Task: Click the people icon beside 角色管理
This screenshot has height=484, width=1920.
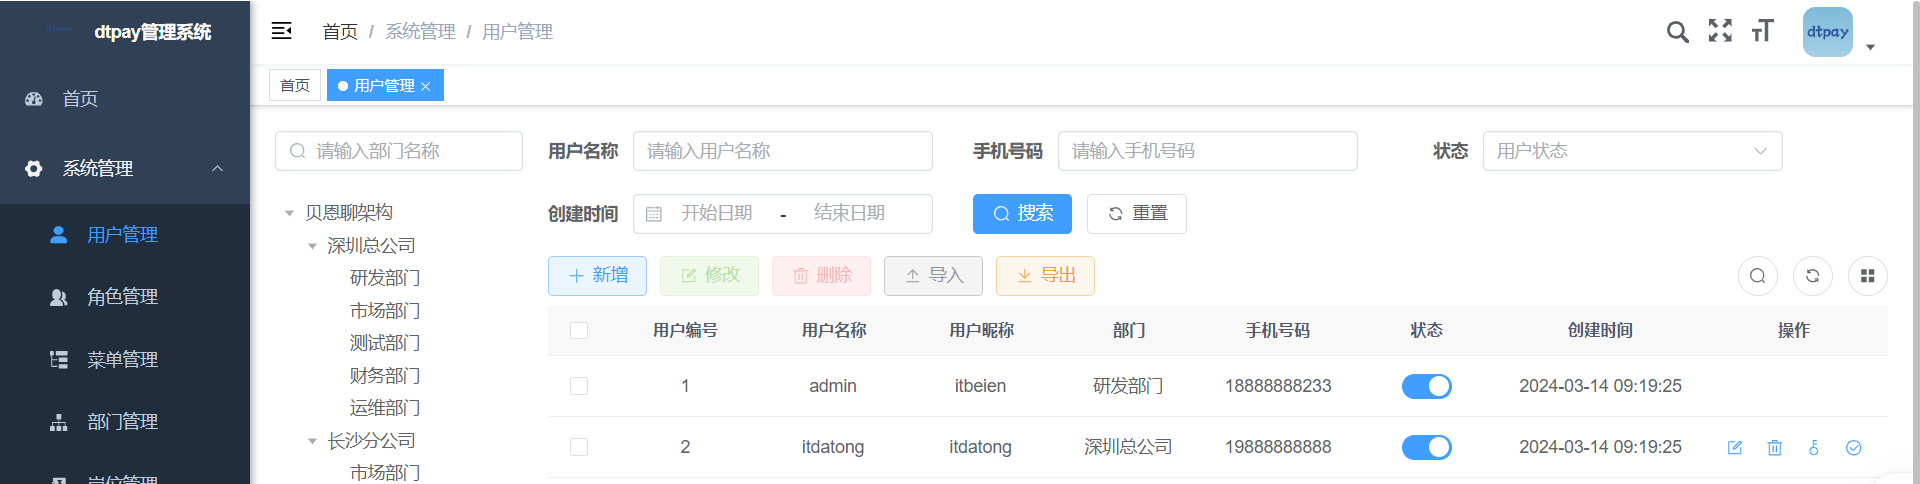Action: click(x=59, y=297)
